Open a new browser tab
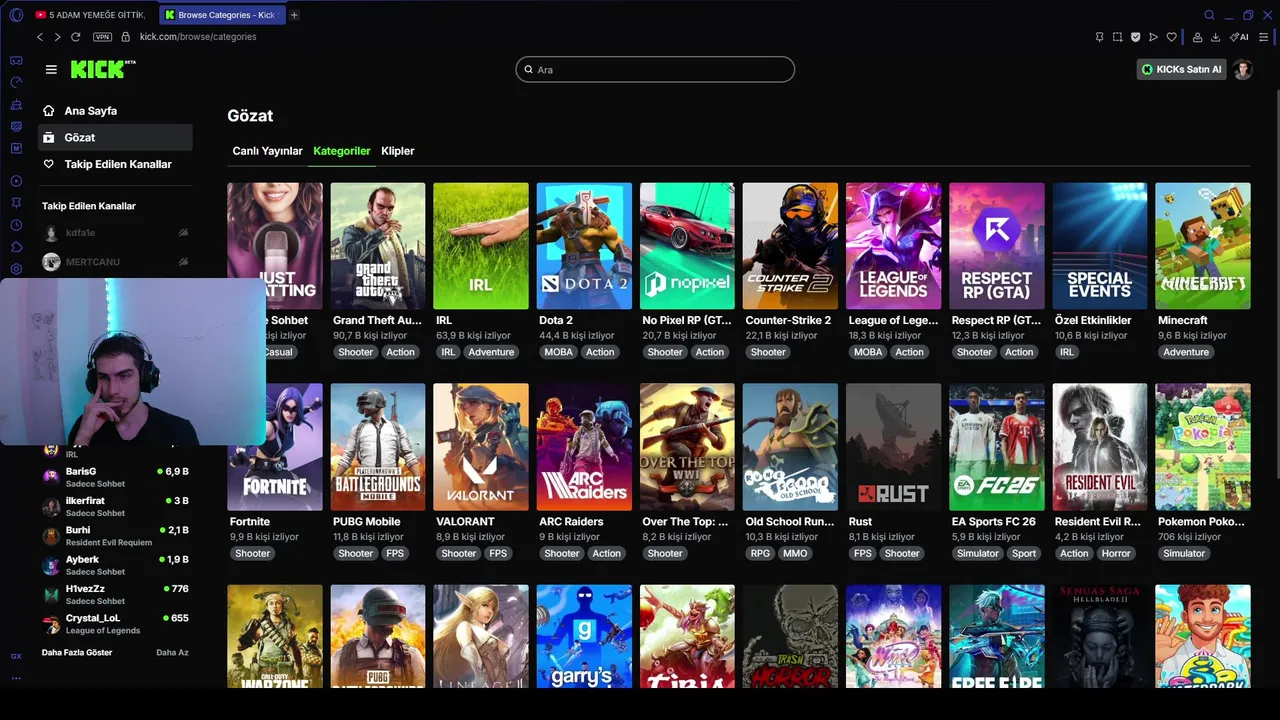This screenshot has height=720, width=1280. 294,15
